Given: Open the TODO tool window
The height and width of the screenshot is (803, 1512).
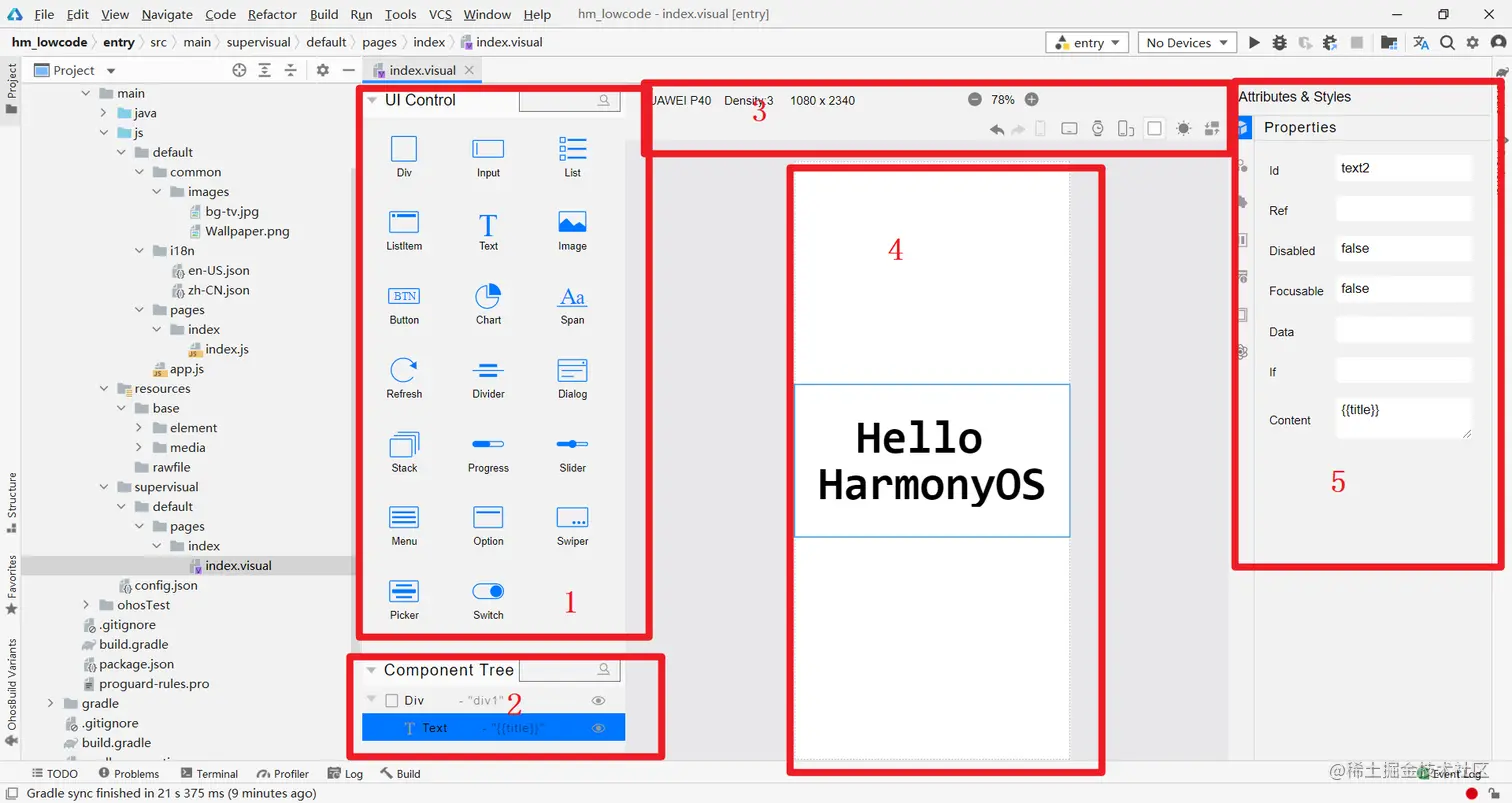Looking at the screenshot, I should click(54, 774).
